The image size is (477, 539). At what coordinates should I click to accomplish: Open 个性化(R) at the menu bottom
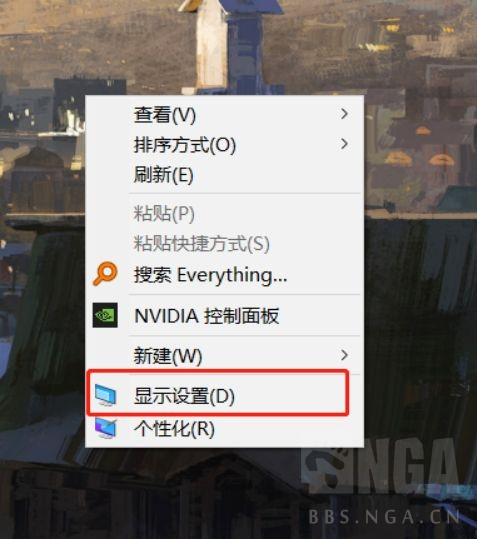click(x=224, y=428)
